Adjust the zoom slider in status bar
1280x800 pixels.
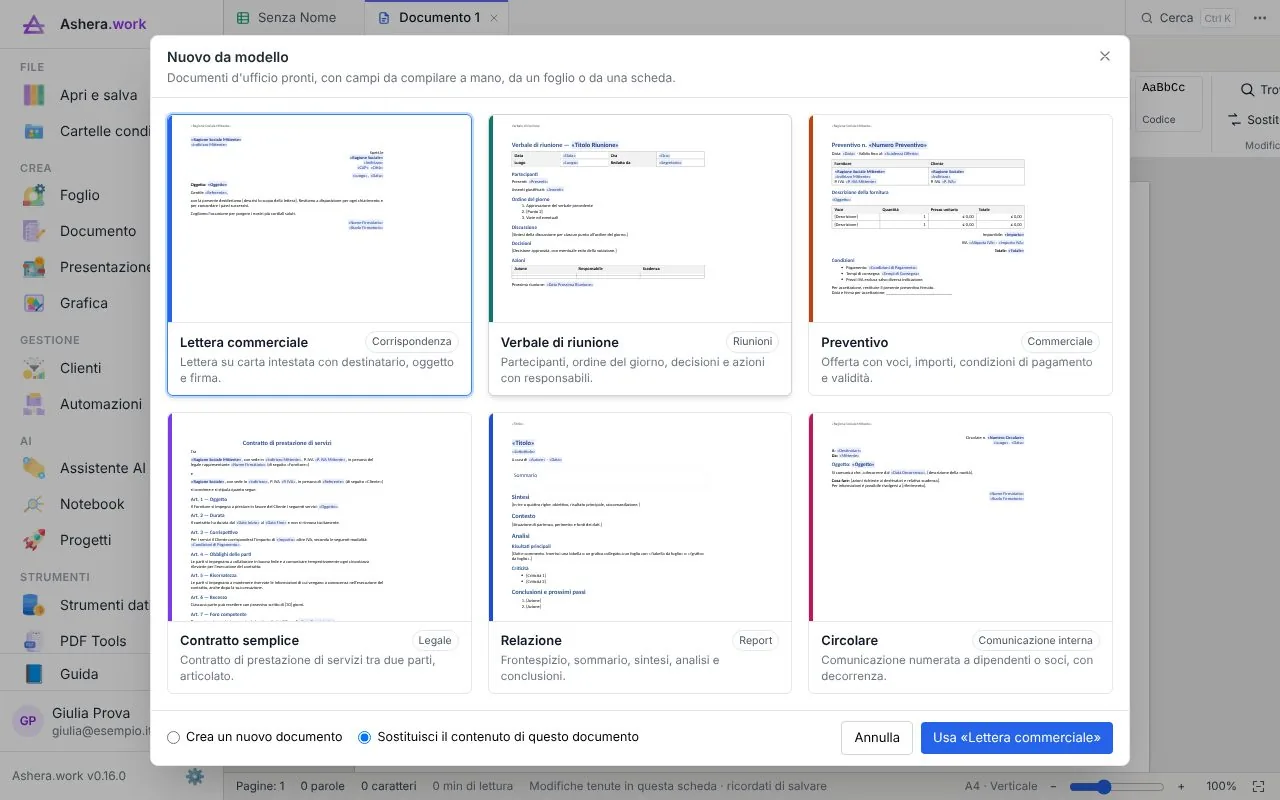tap(1115, 787)
